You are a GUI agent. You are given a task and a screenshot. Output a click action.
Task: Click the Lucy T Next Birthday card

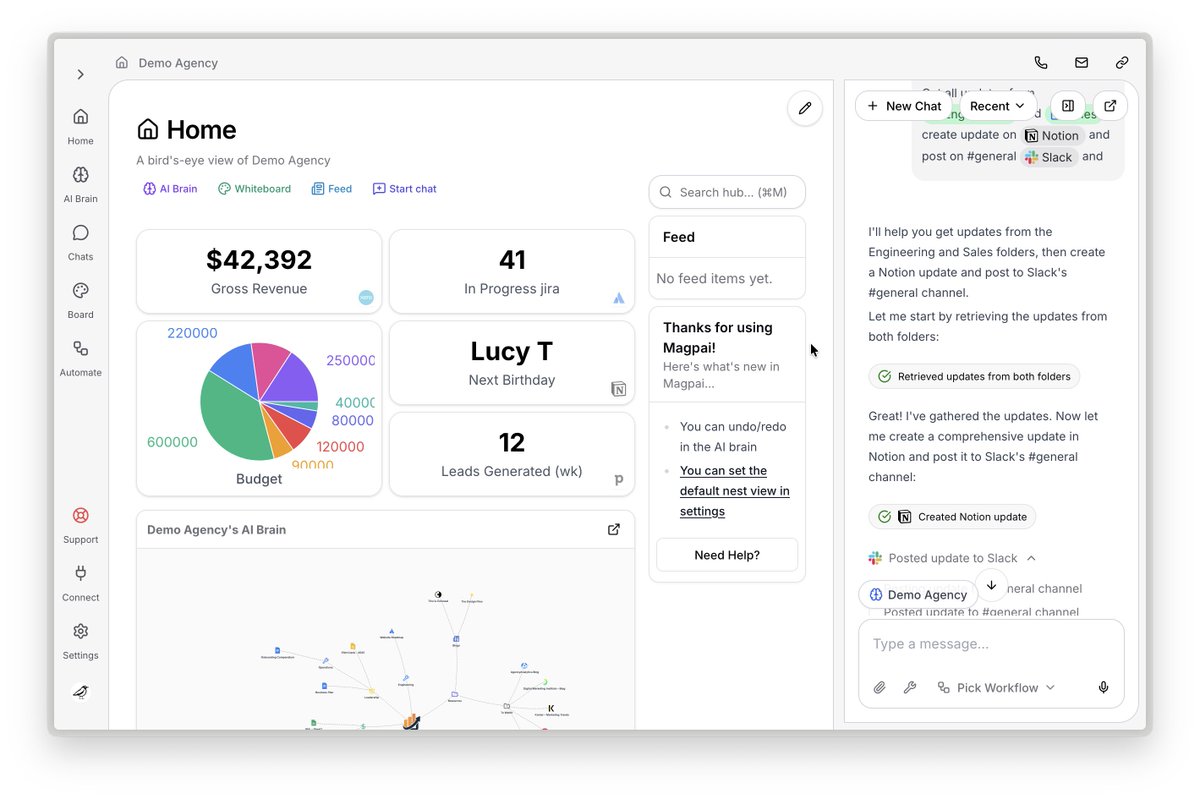point(512,363)
